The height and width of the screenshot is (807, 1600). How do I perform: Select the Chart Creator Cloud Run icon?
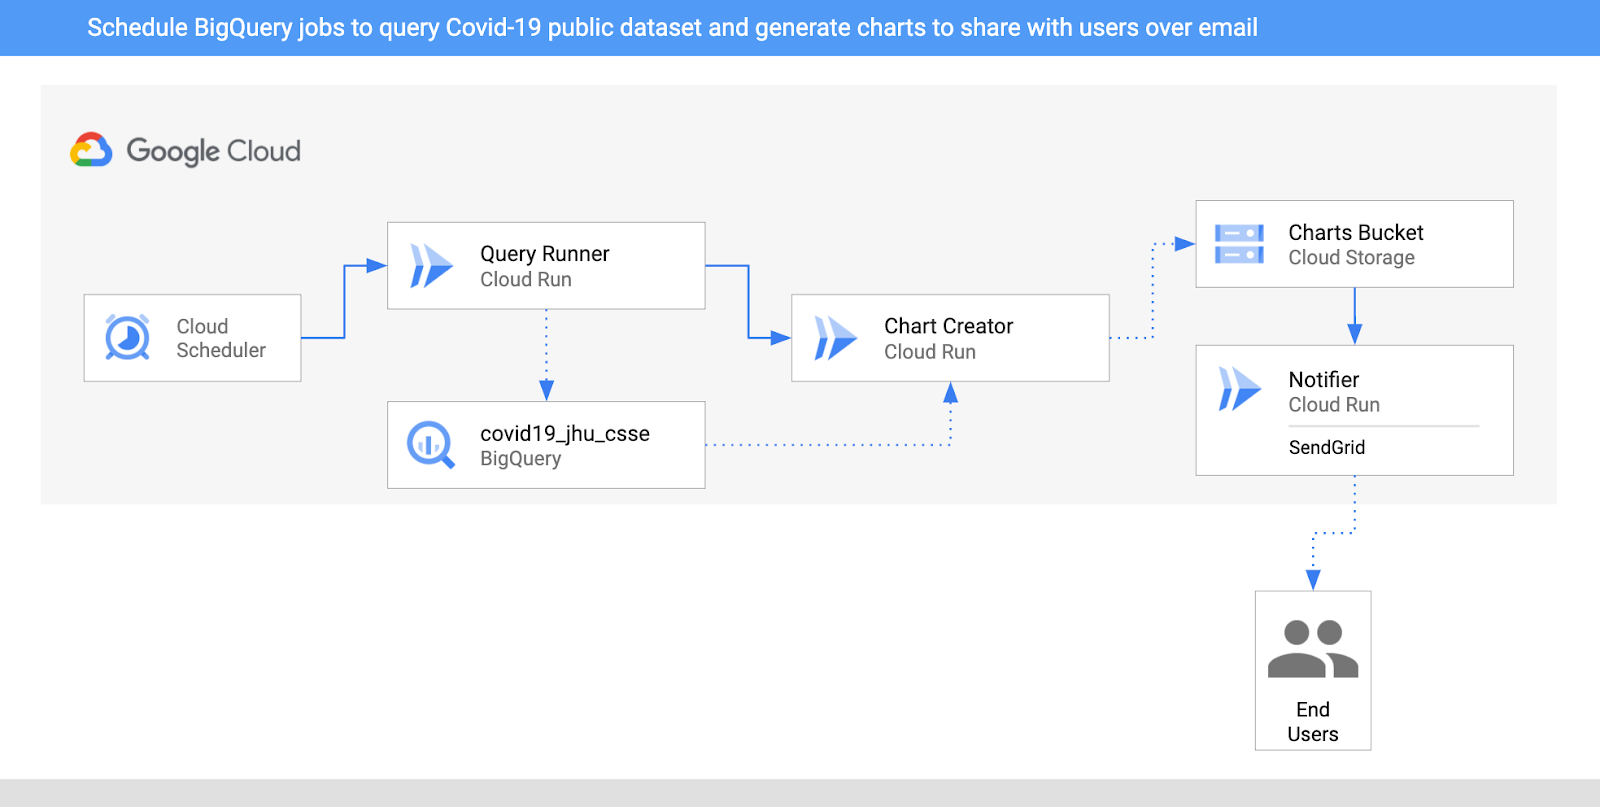[x=836, y=338]
